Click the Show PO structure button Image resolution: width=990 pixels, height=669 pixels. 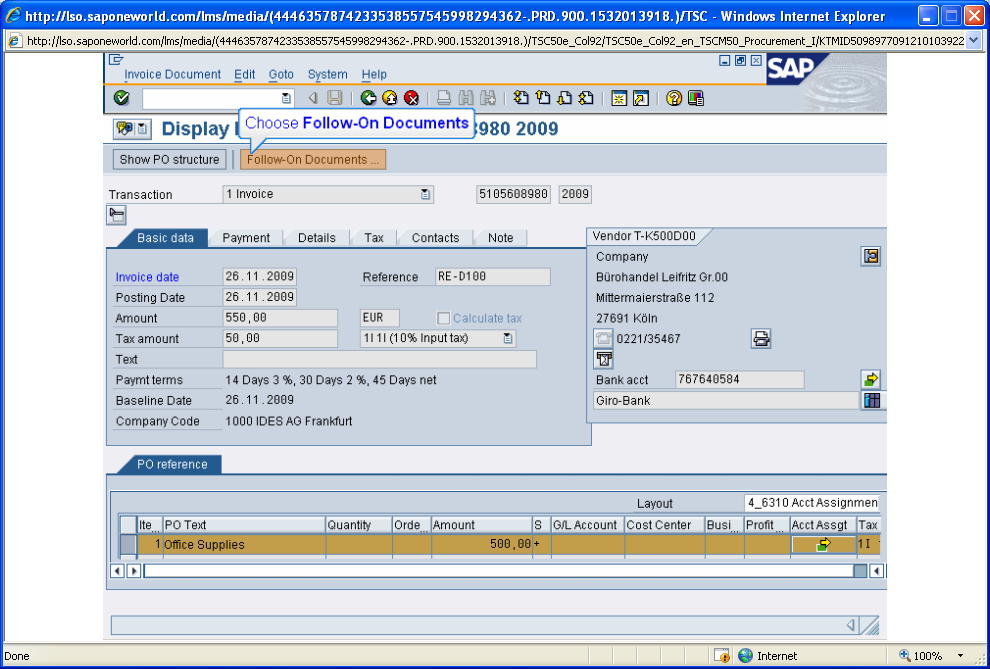click(170, 159)
